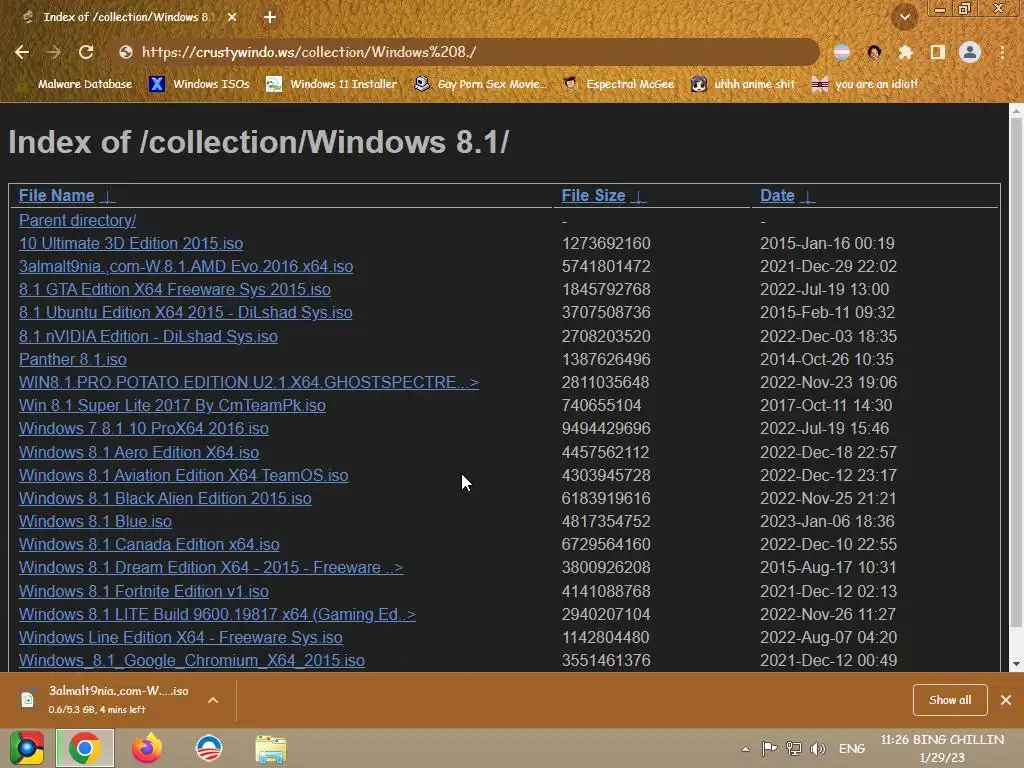Open the Windows ISOs bookmark
The height and width of the screenshot is (768, 1024).
(x=199, y=84)
